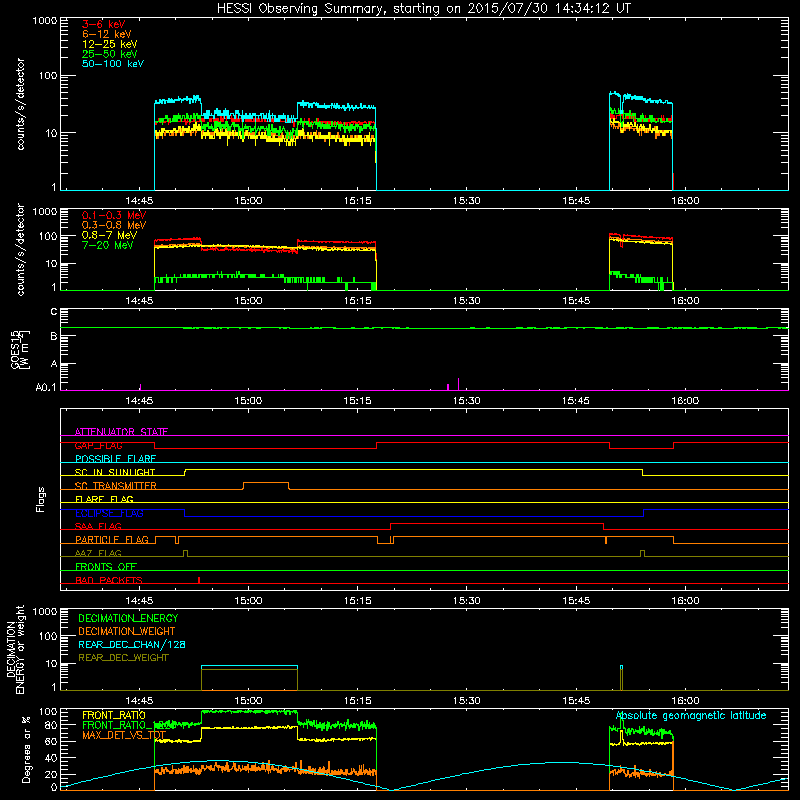Select the DECIMATION_ENERGY legend entry
800x800 pixels.
point(128,618)
